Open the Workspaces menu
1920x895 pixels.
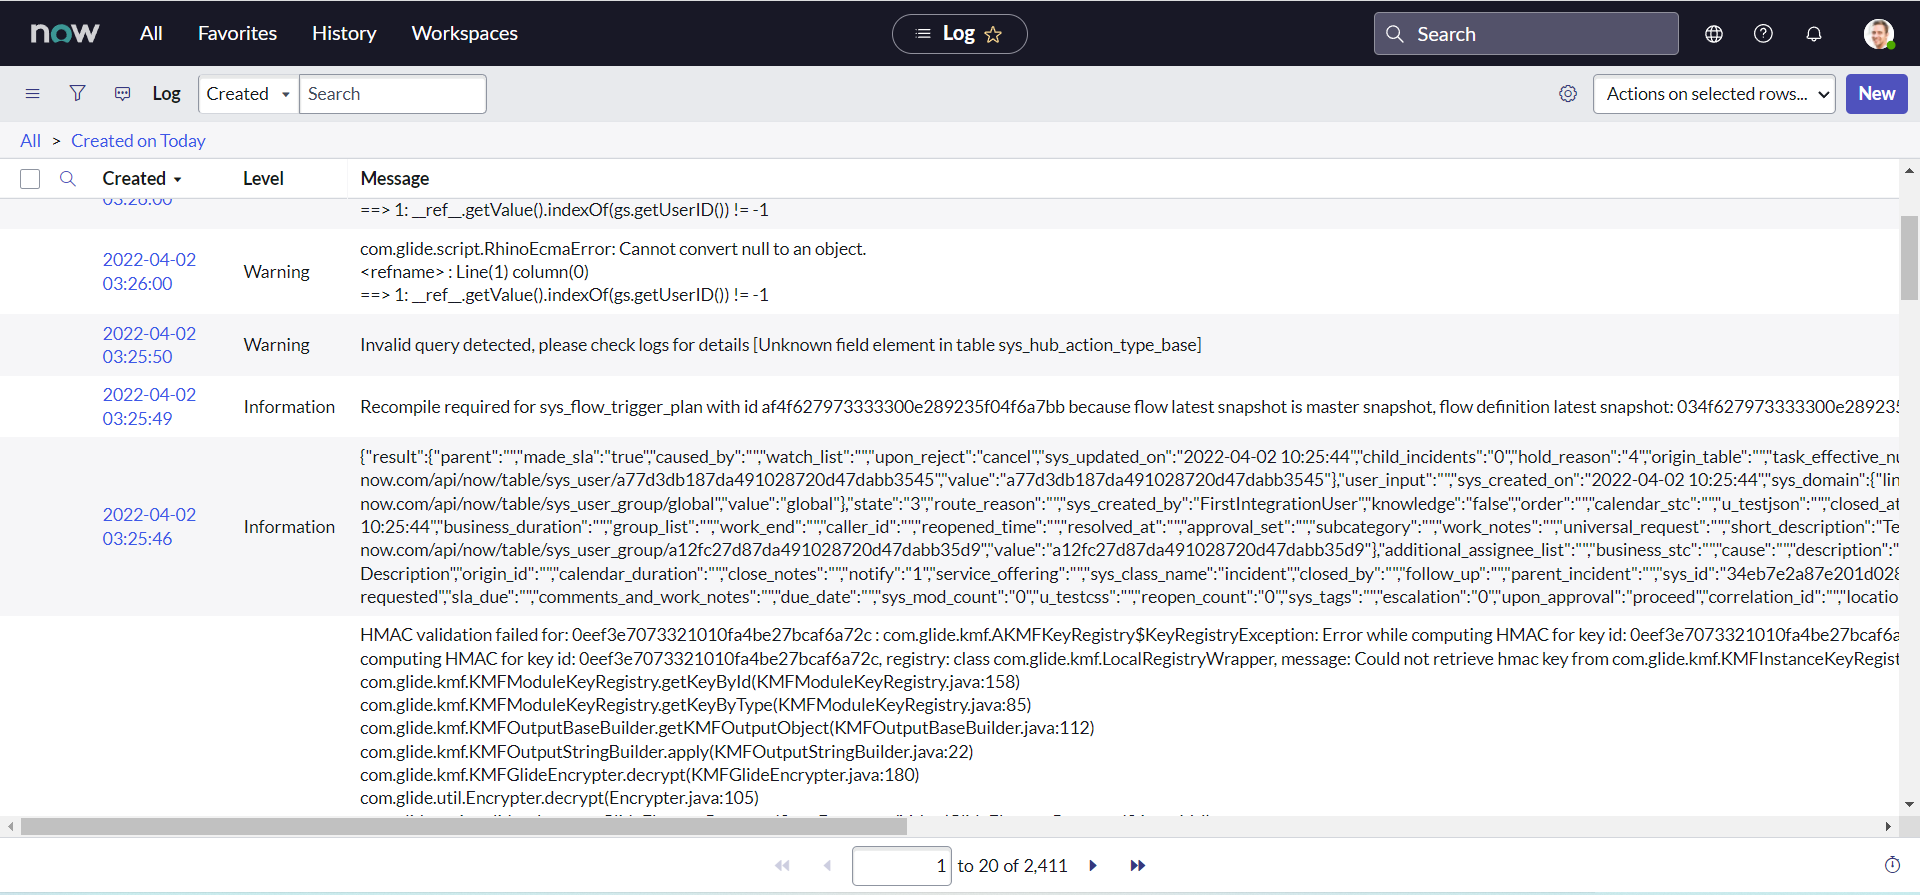pyautogui.click(x=465, y=33)
